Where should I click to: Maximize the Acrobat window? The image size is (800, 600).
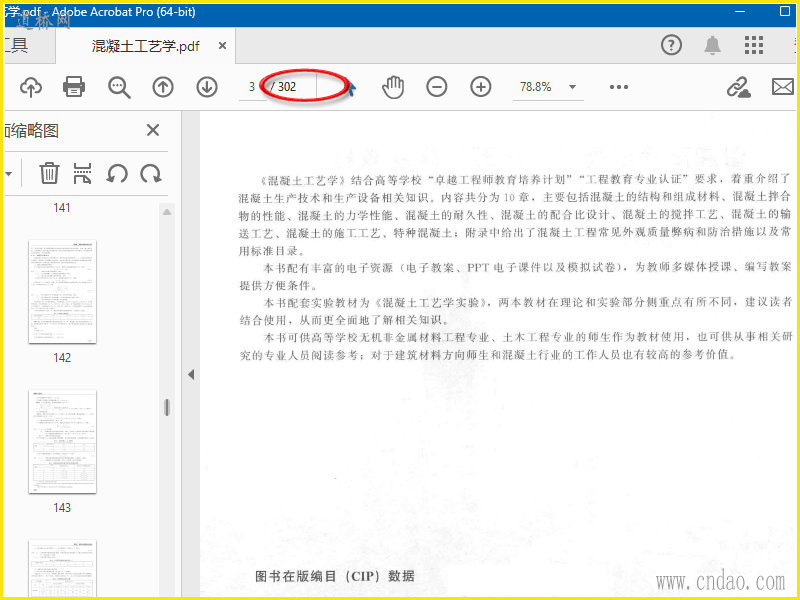(x=785, y=11)
